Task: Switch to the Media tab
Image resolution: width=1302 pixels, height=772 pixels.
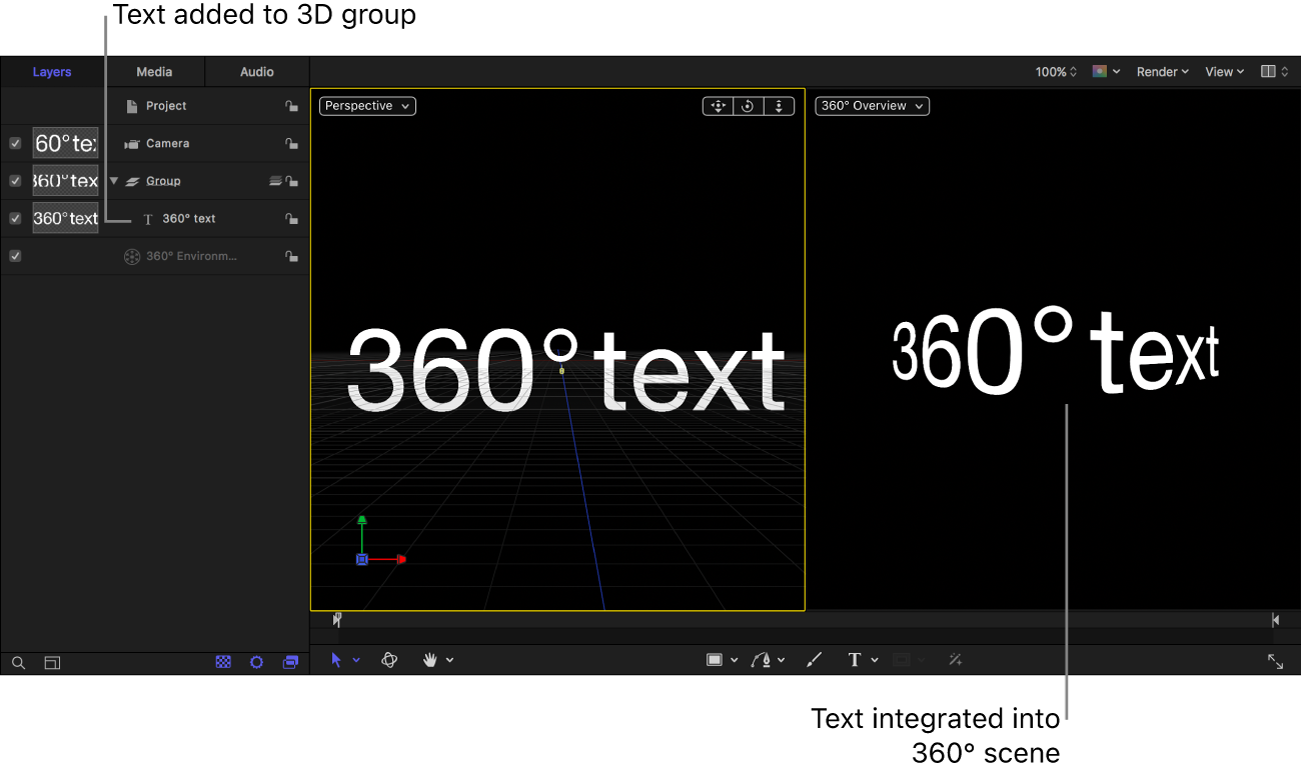Action: point(154,71)
